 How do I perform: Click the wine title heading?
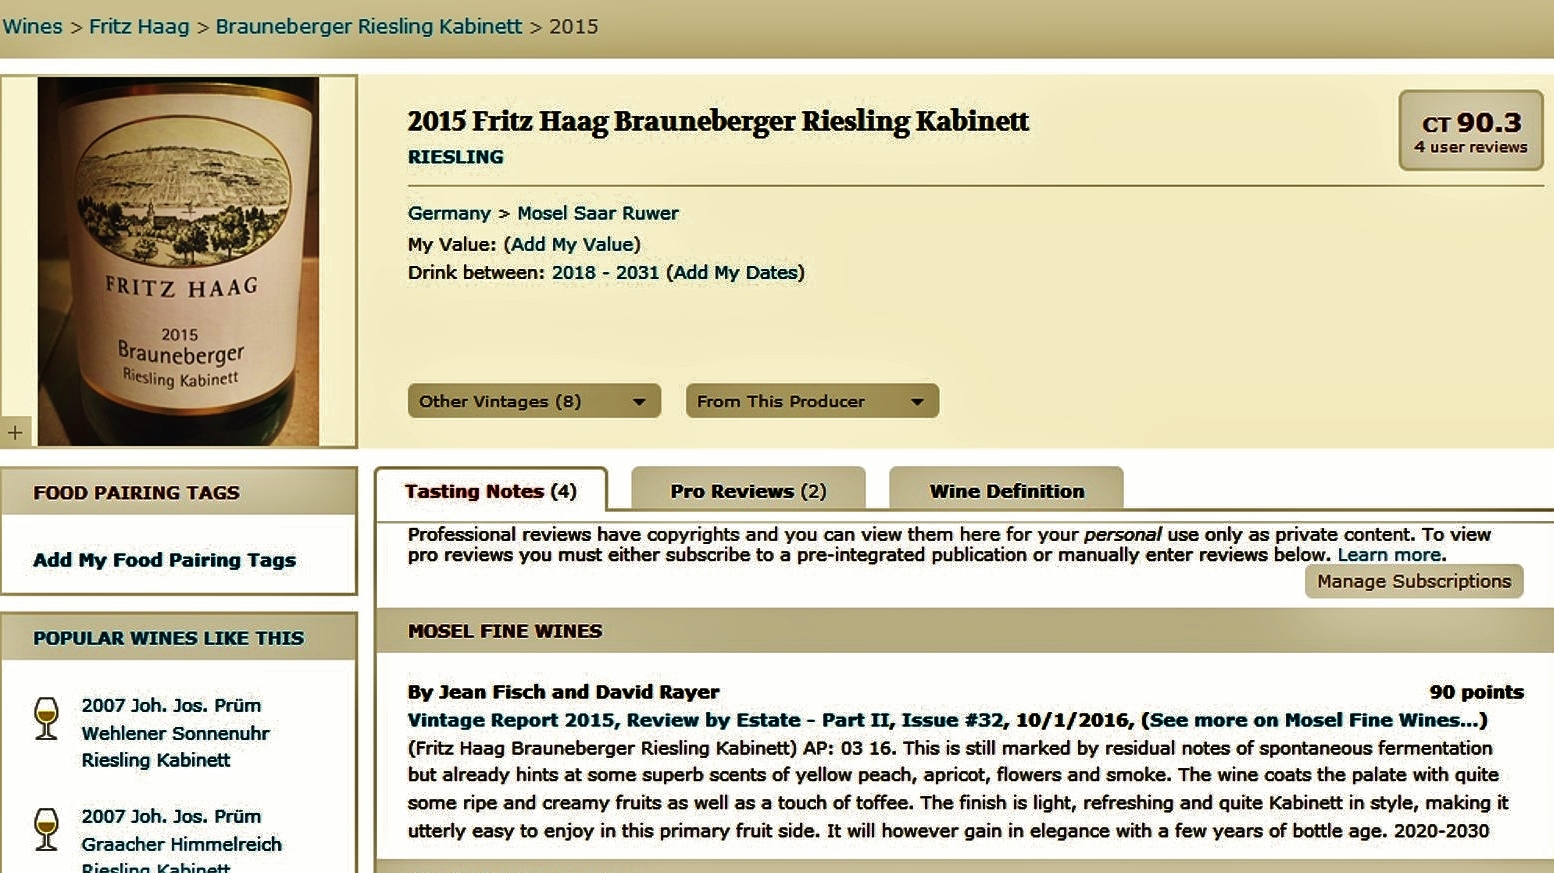click(x=718, y=121)
